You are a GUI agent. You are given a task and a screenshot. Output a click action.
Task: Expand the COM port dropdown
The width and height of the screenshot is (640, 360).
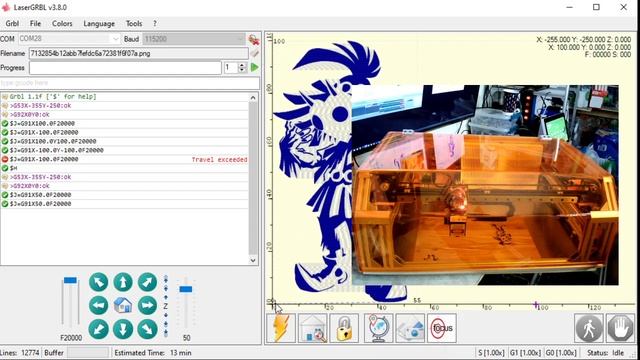[116, 39]
